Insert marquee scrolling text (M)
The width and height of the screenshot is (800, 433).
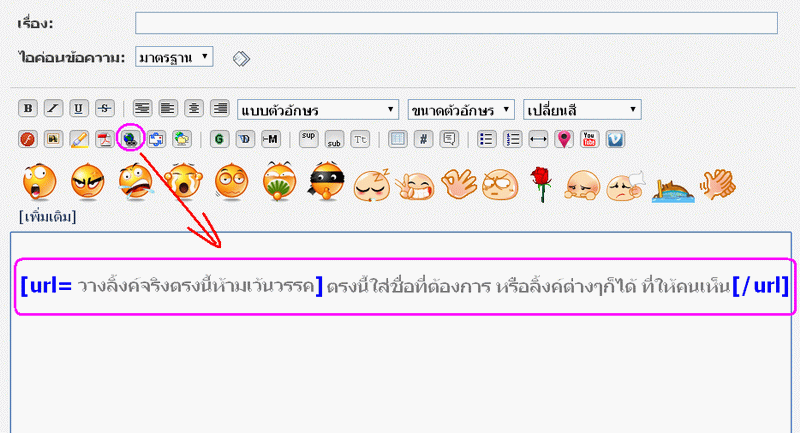pos(270,139)
